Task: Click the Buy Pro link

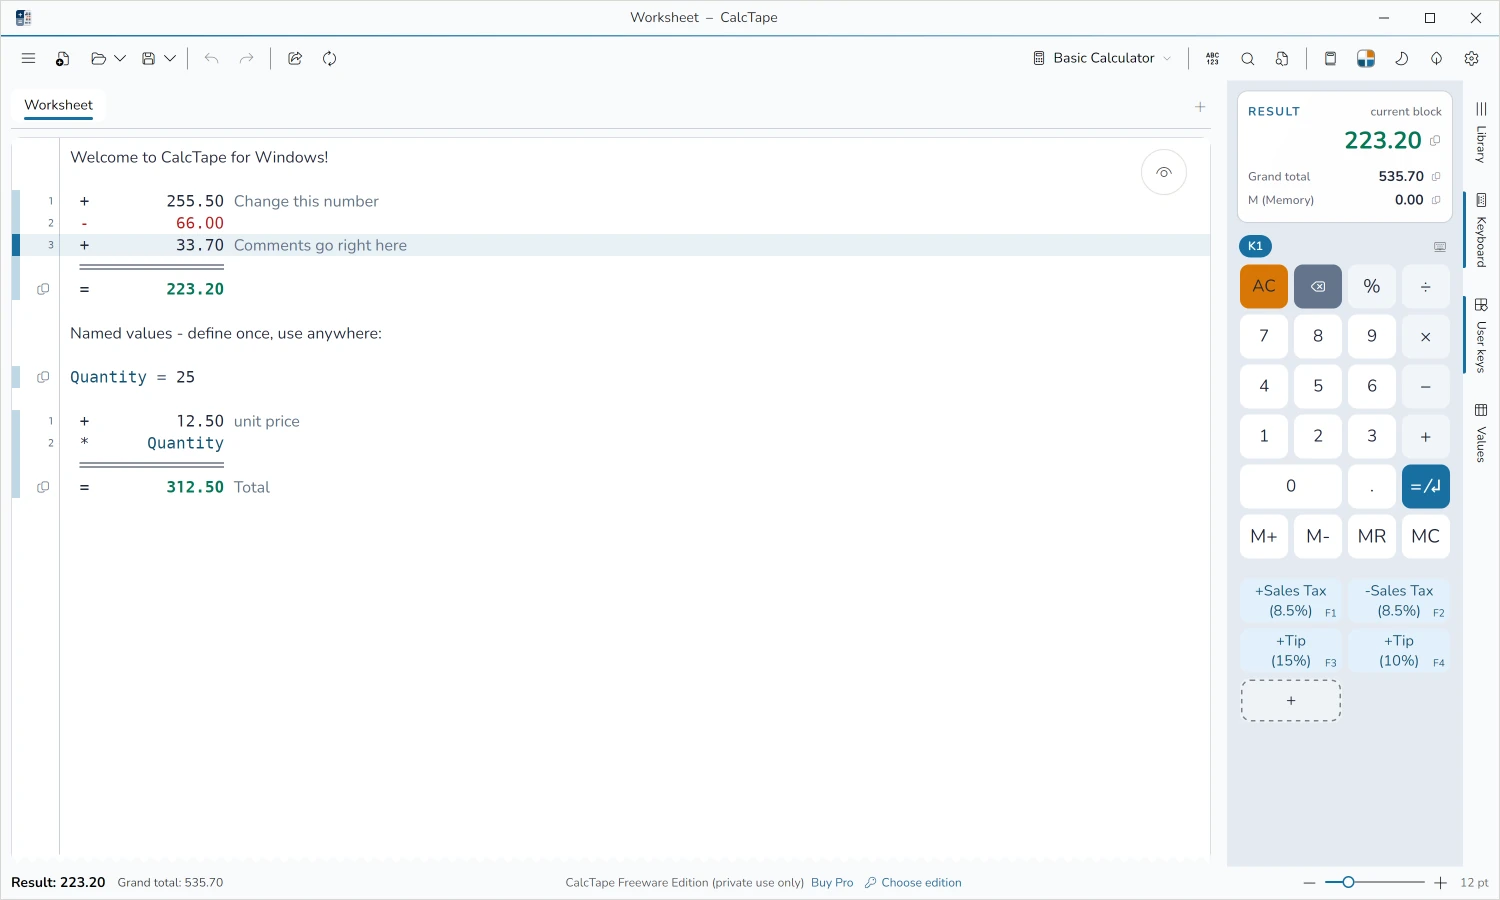Action: coord(832,883)
